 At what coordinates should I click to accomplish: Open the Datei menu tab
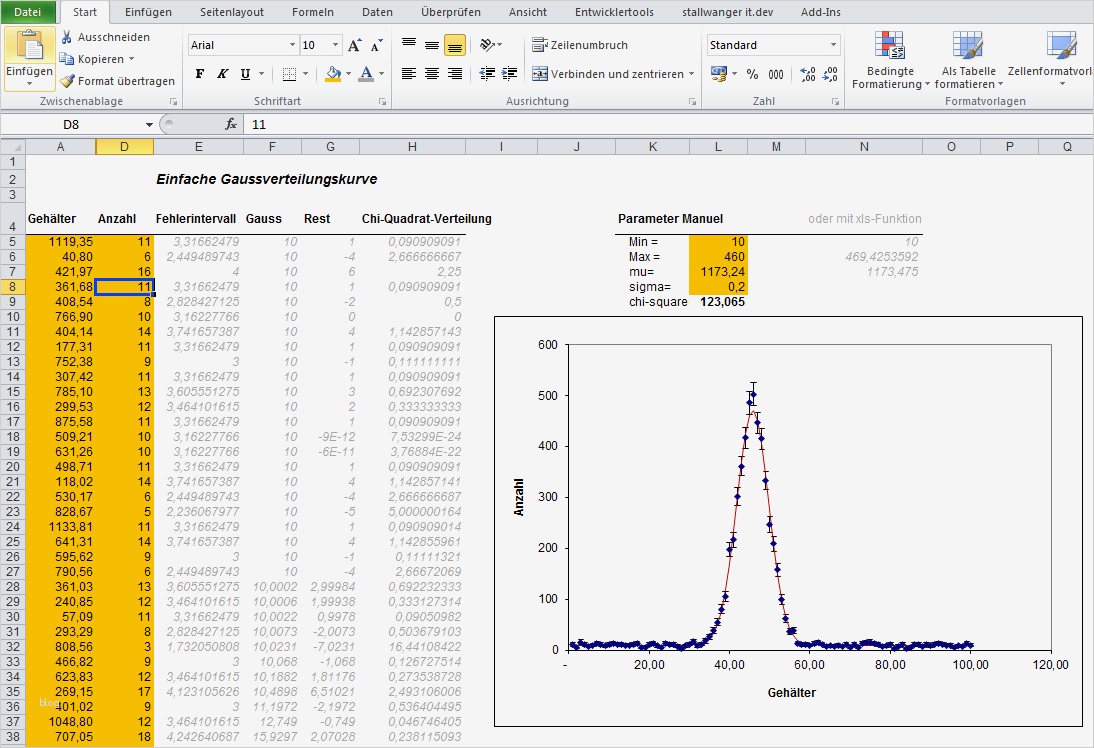28,13
